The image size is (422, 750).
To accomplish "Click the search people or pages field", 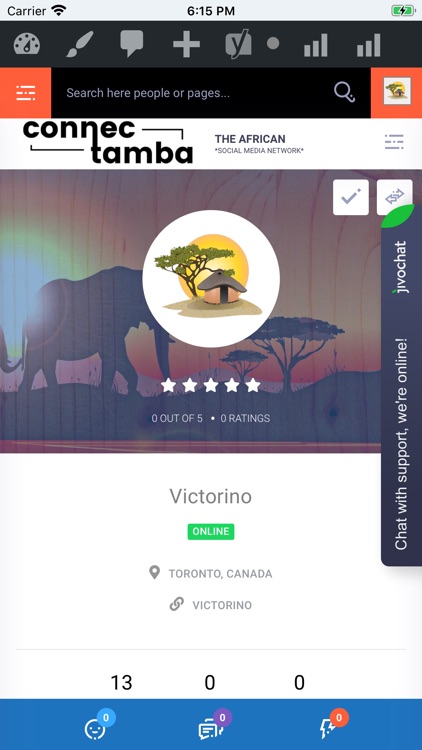I will tap(191, 93).
